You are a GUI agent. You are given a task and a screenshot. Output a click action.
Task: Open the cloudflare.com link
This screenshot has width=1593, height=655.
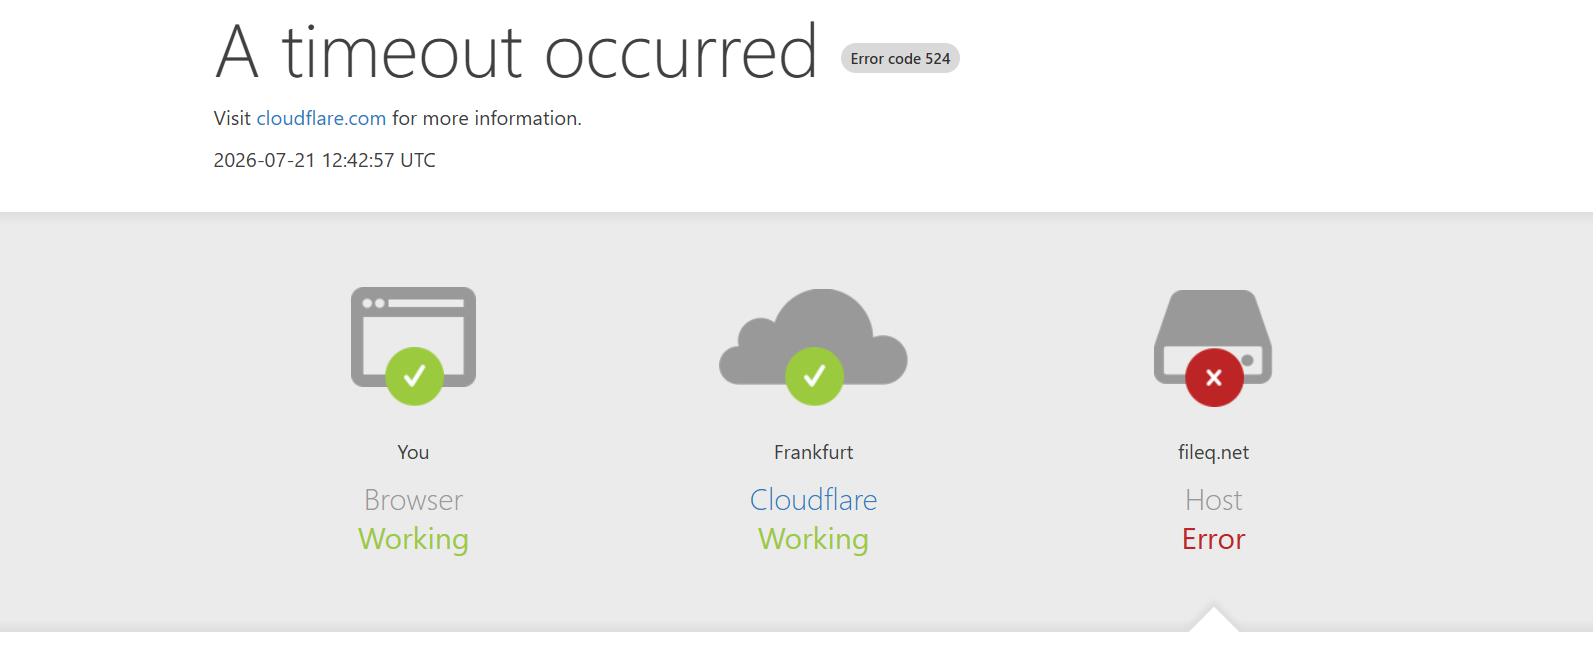pyautogui.click(x=321, y=118)
